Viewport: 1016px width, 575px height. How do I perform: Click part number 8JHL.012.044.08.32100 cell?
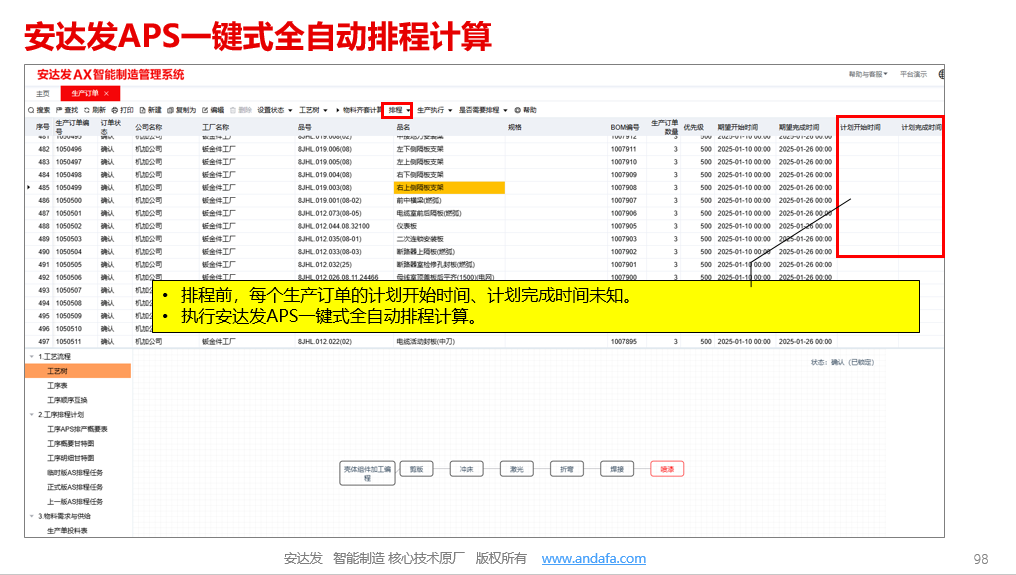point(334,226)
